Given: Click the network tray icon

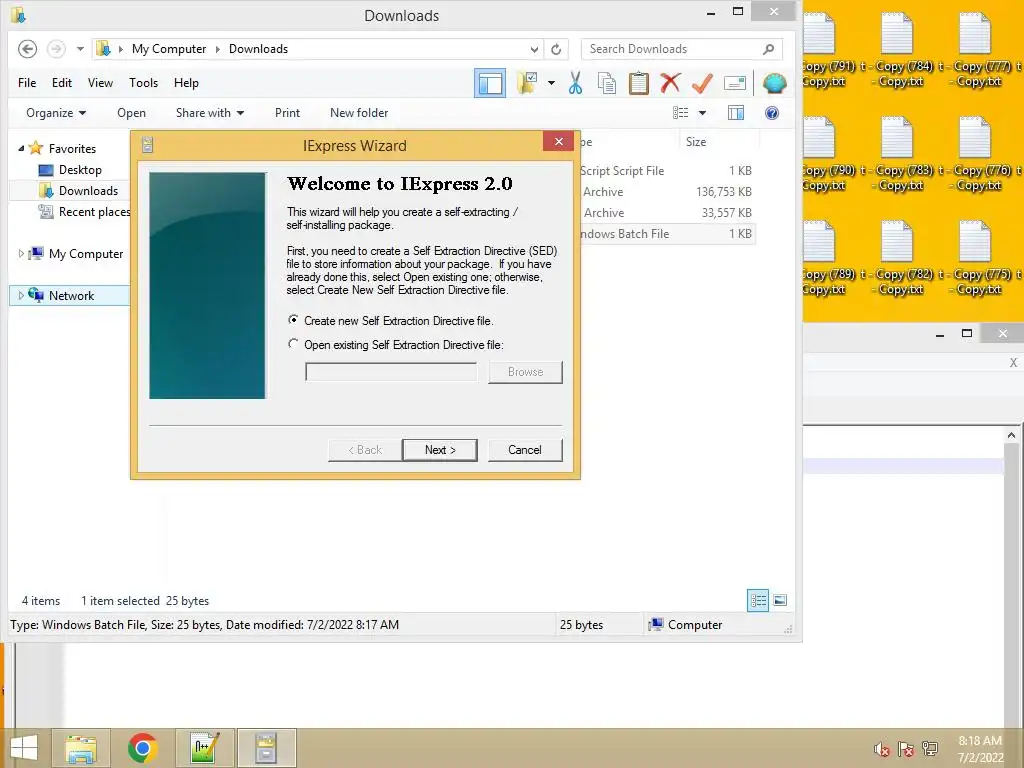Looking at the screenshot, I should 930,749.
